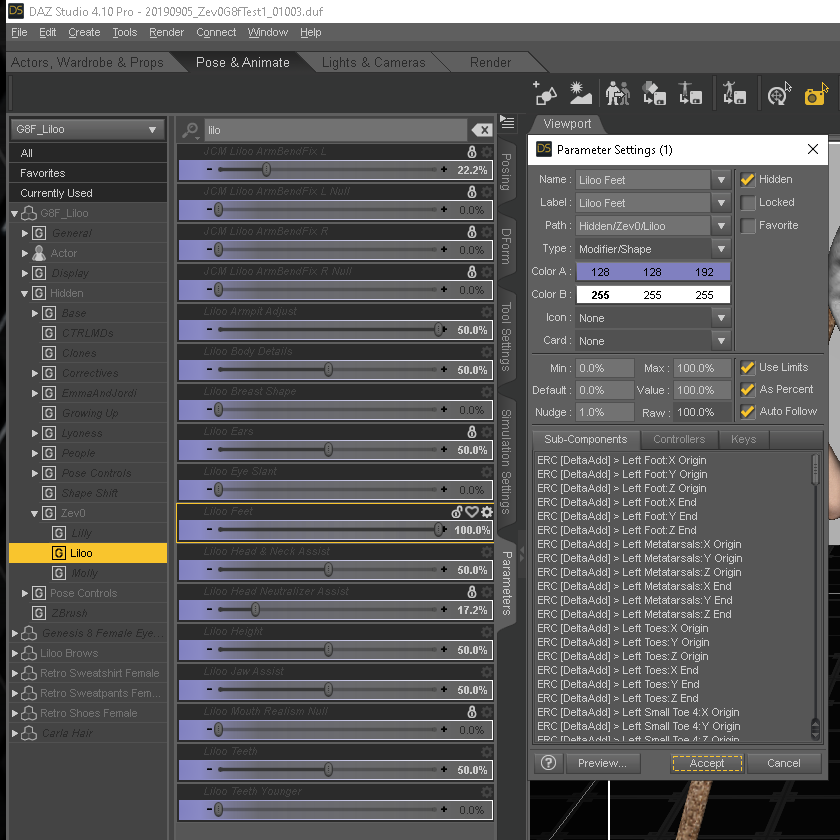Click the Max value field
This screenshot has width=840, height=840.
[x=701, y=369]
